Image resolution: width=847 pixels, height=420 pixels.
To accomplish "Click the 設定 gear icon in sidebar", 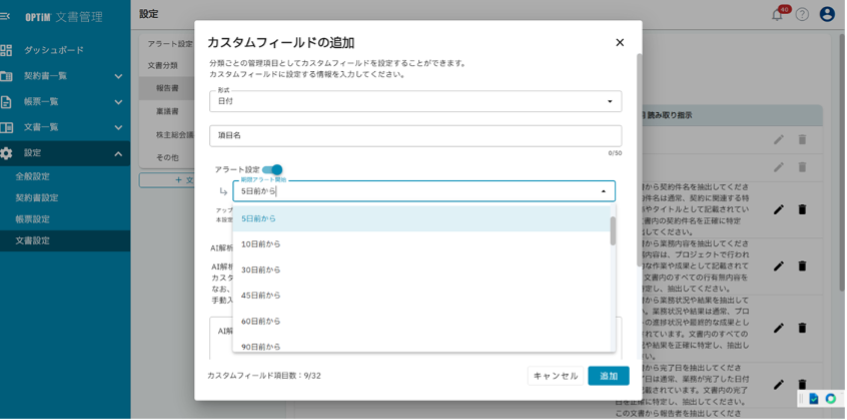I will pyautogui.click(x=7, y=153).
